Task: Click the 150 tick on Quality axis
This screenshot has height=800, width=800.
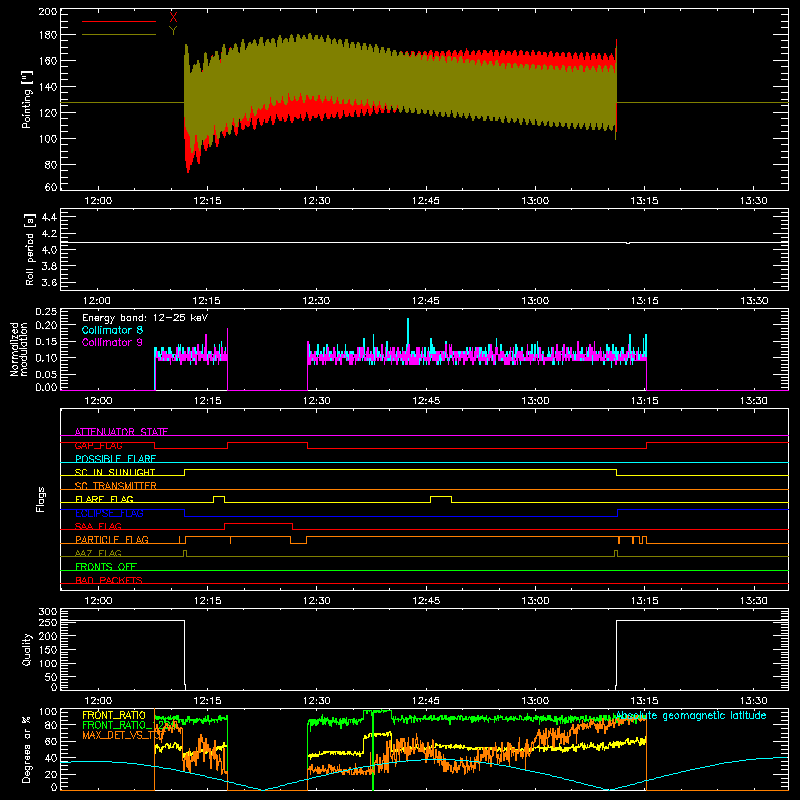Action: pyautogui.click(x=48, y=649)
